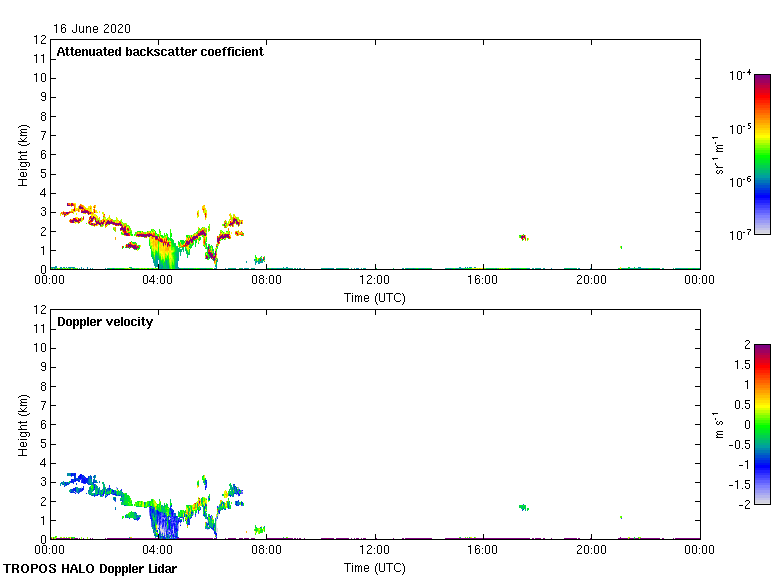The image size is (780, 580).
Task: Click 16:00 tick label under backscatter plot
Action: coord(483,282)
